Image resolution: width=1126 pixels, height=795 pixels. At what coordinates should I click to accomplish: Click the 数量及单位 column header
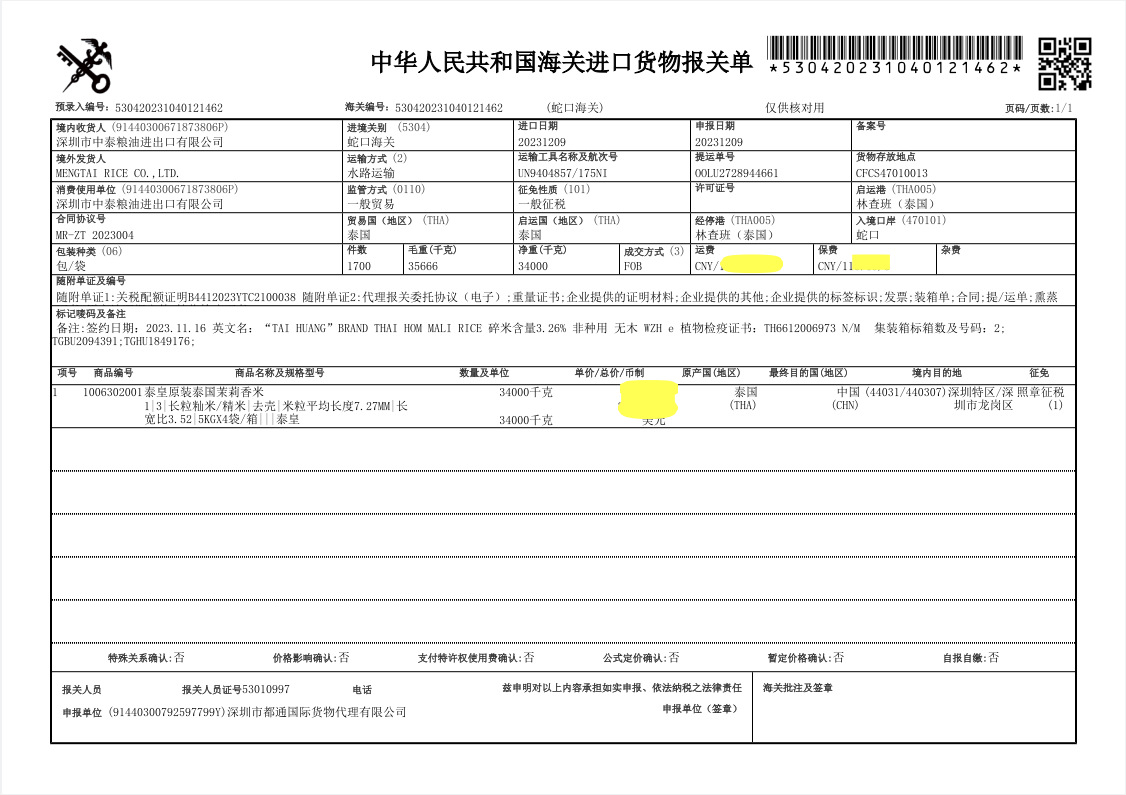pyautogui.click(x=484, y=373)
